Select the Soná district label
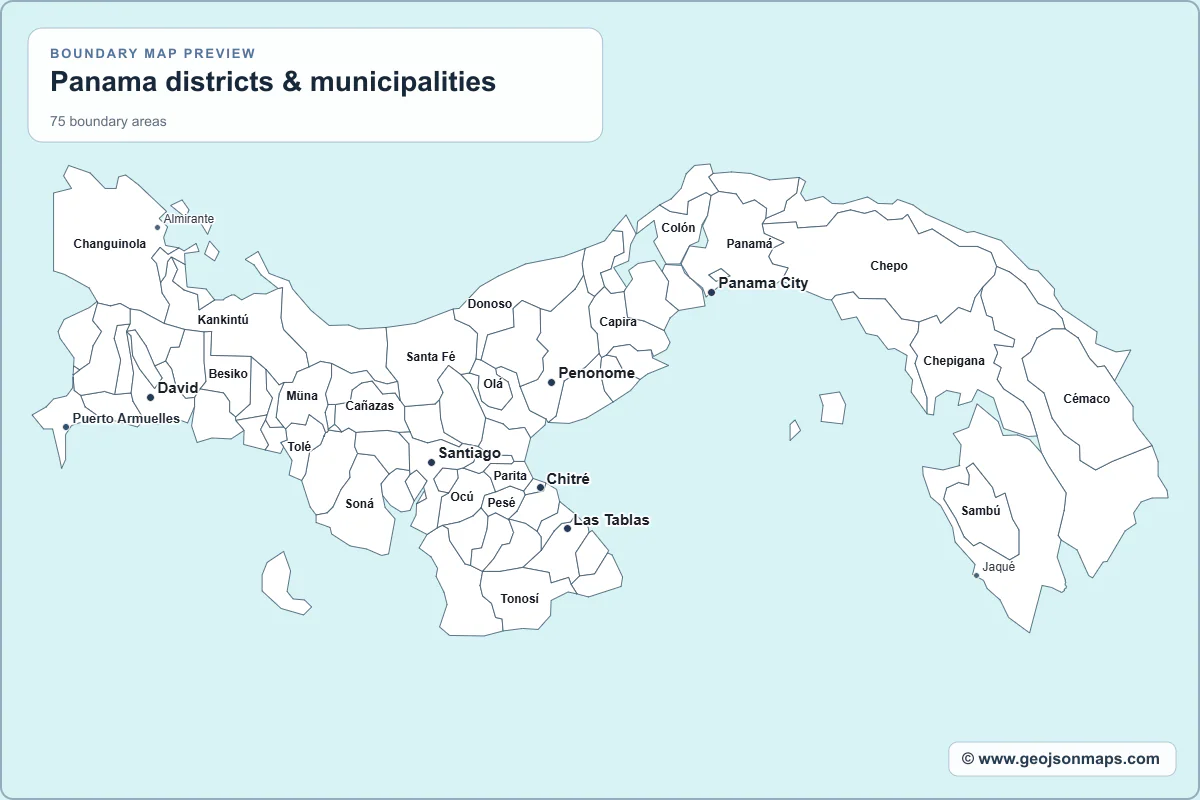 (x=360, y=504)
